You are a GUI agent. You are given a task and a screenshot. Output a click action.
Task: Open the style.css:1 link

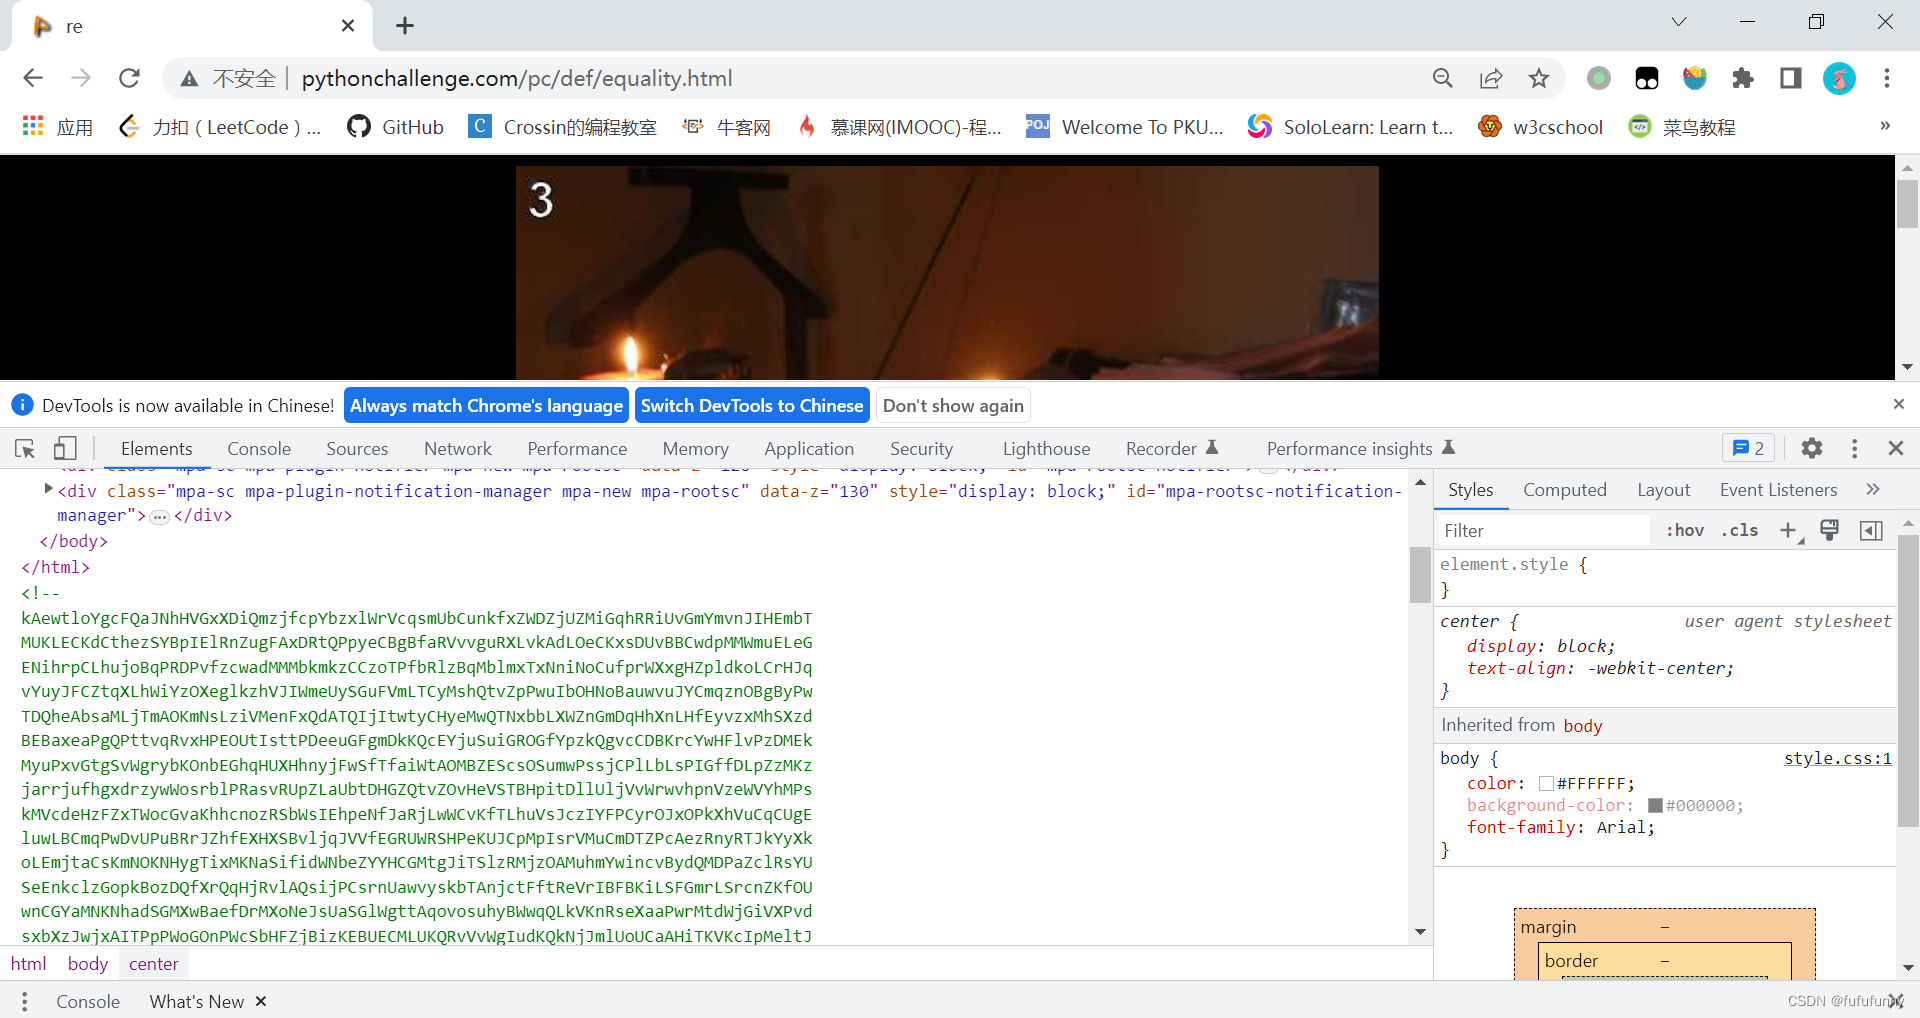(x=1837, y=758)
